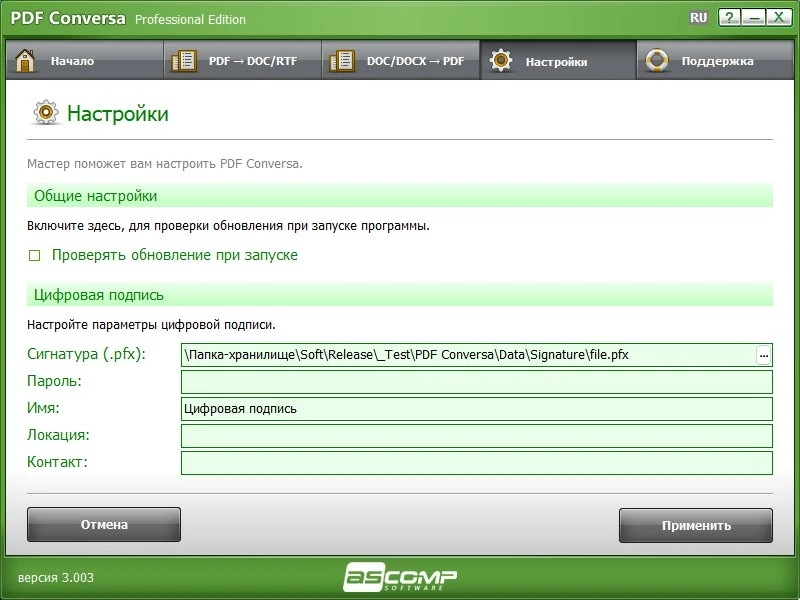The image size is (800, 600).
Task: Click the lifebuoy icon on Поддержка tab
Action: coord(657,60)
